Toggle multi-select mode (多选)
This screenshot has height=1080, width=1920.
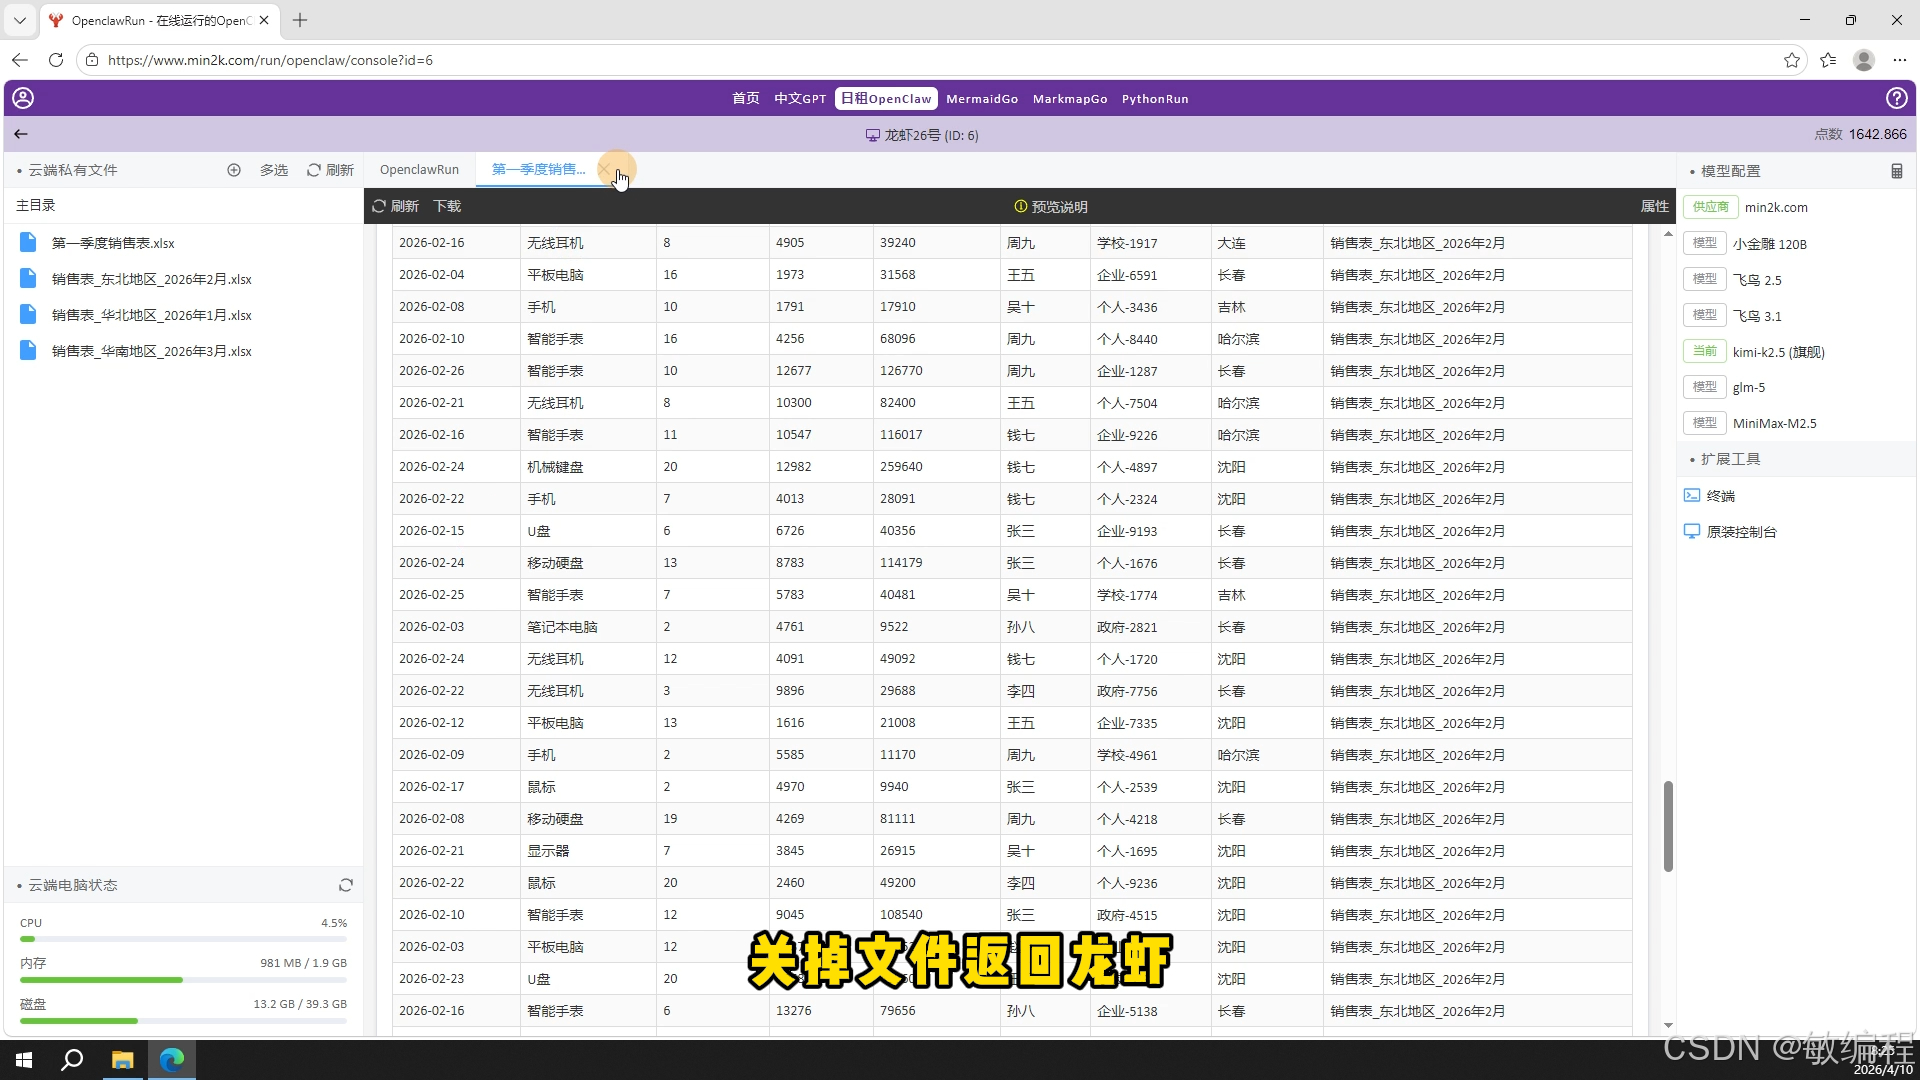(x=273, y=170)
